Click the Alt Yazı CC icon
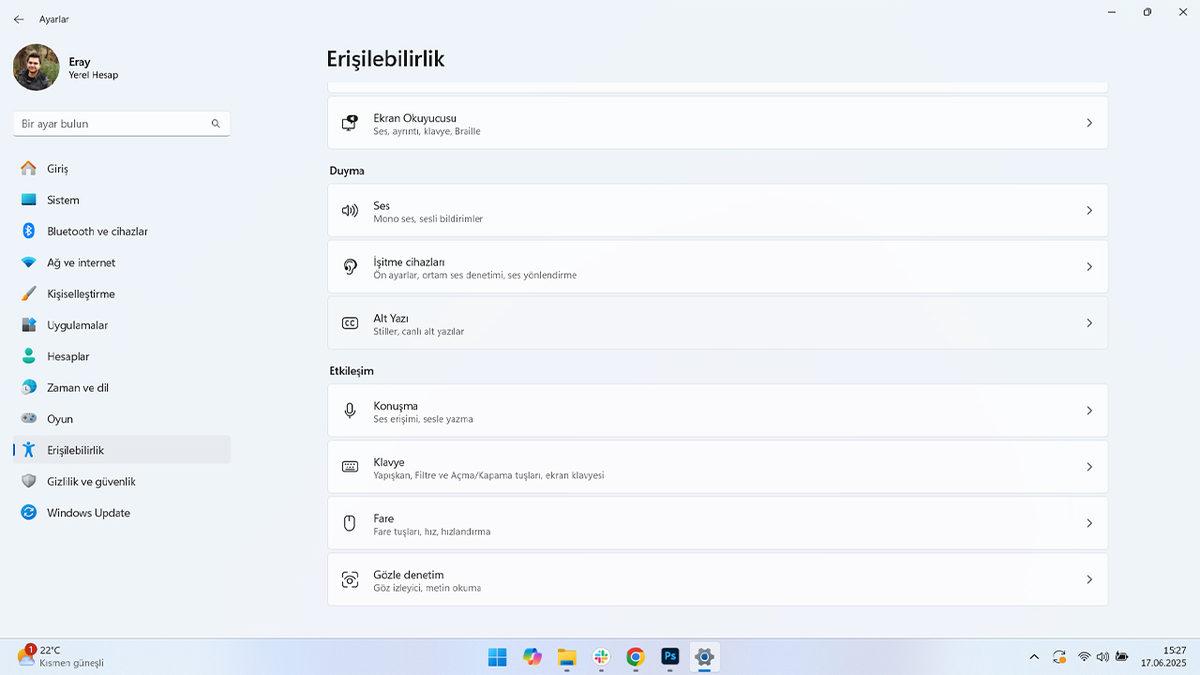 tap(350, 323)
